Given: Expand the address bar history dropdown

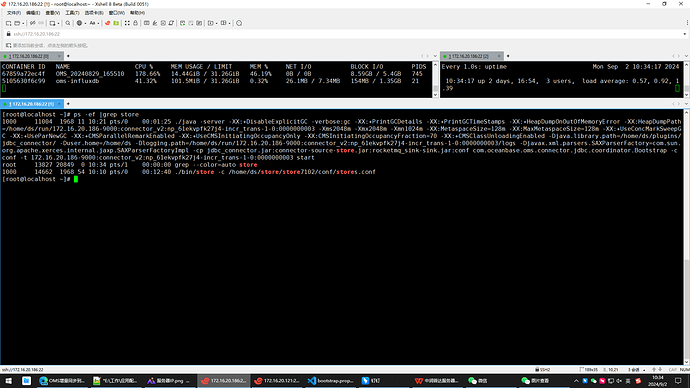Looking at the screenshot, I should [x=685, y=34].
